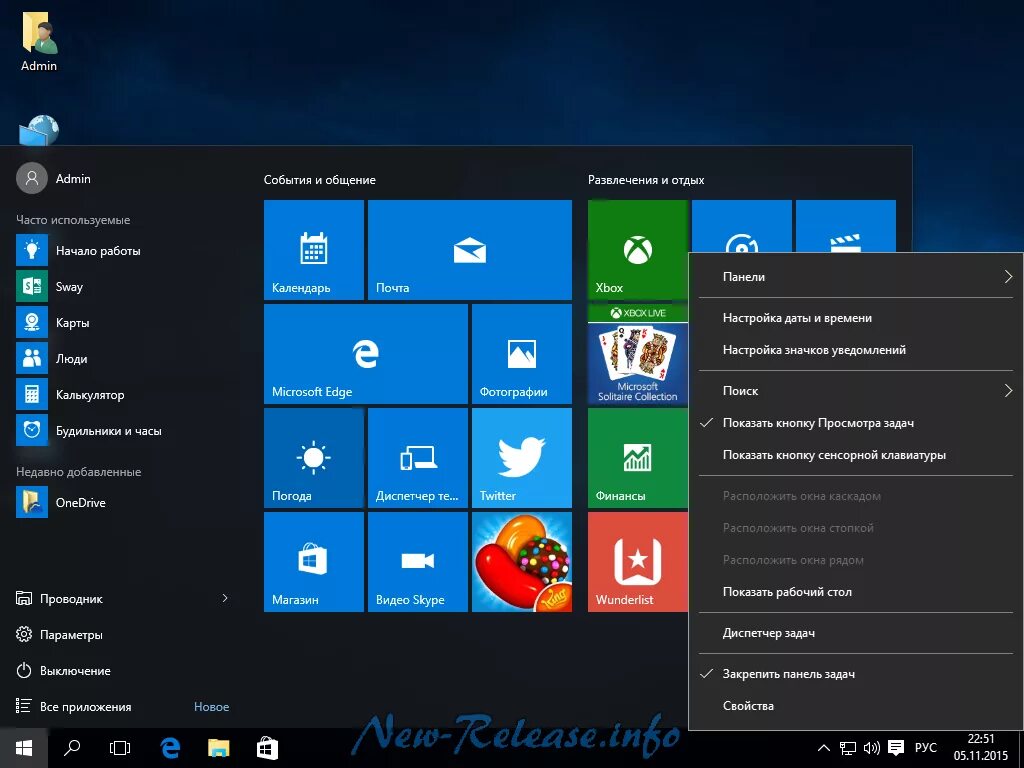This screenshot has height=768, width=1024.
Task: Open Microsoft Solitaire Collection tile
Action: [637, 354]
